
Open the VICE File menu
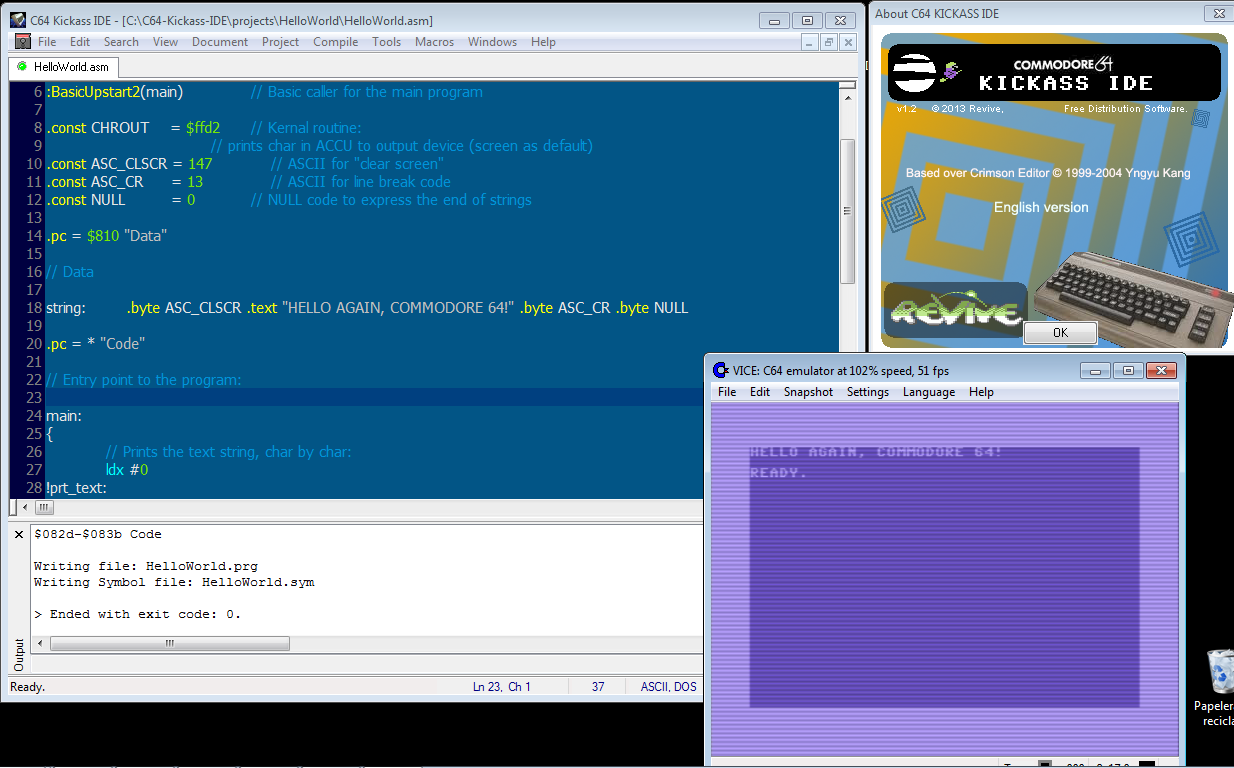click(727, 392)
